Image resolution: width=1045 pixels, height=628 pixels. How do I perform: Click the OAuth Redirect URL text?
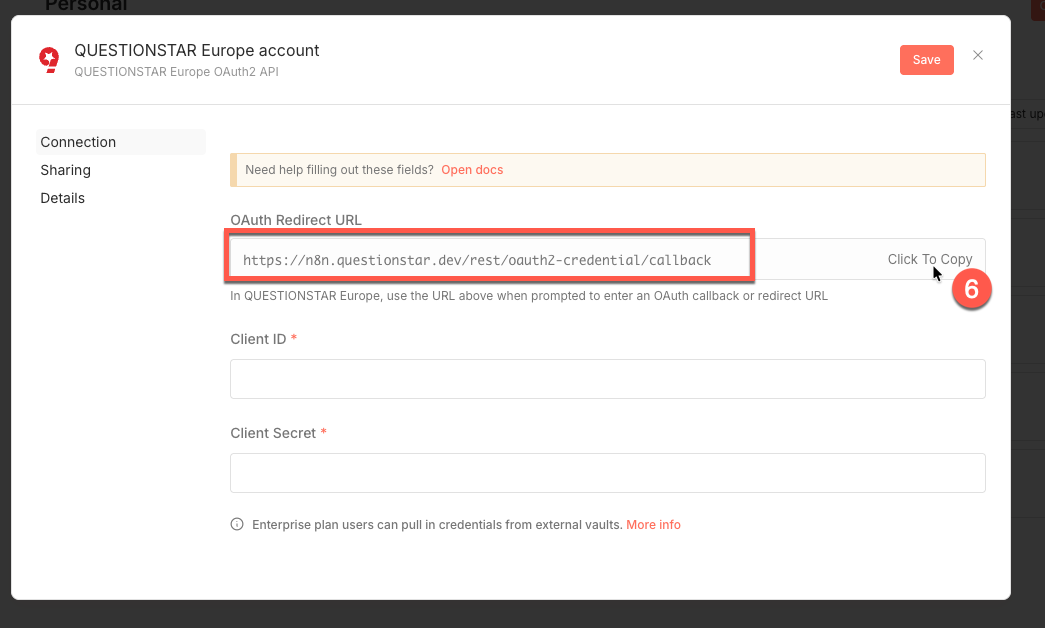click(477, 260)
